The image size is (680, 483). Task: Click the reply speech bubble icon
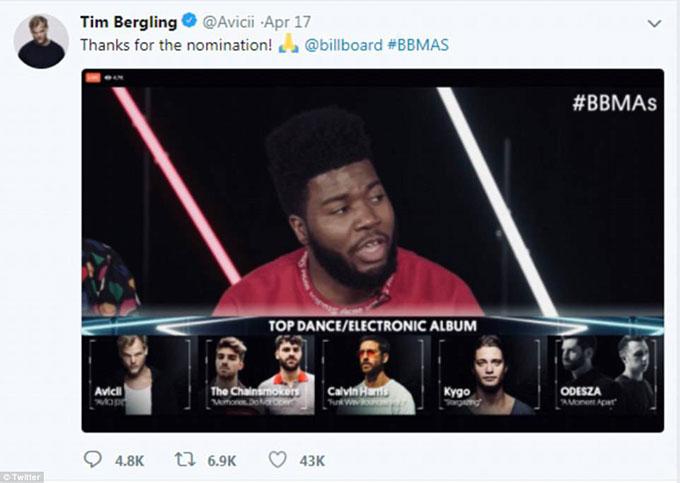tap(93, 459)
